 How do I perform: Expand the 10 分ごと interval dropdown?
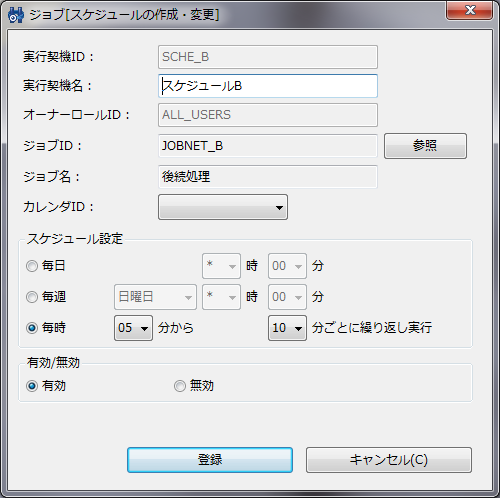287,328
